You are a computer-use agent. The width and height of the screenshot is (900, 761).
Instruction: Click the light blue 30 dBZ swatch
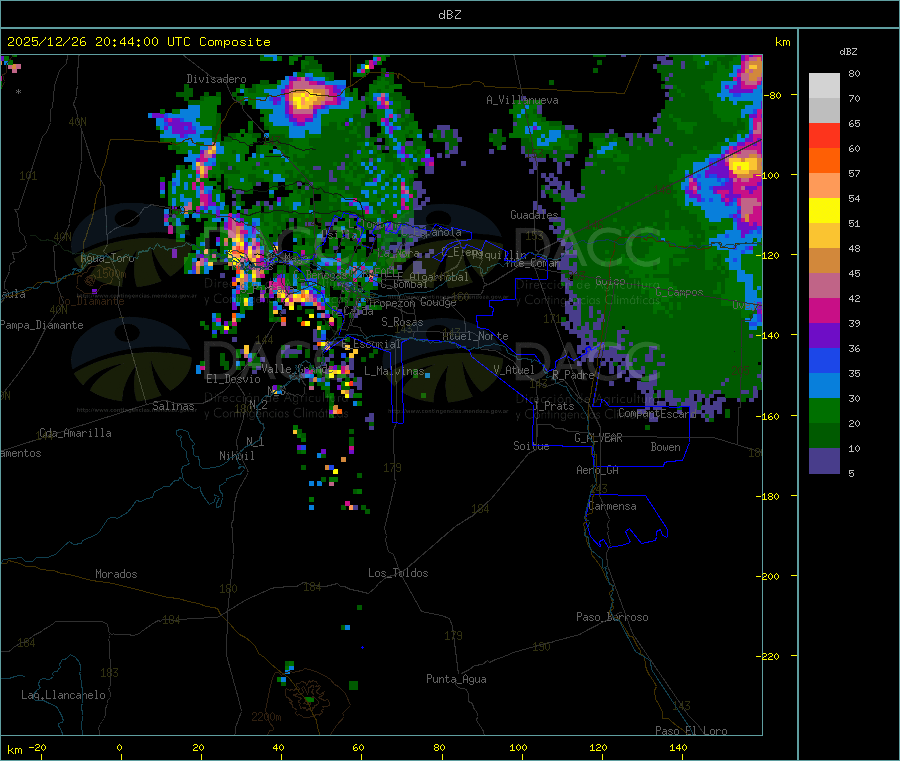[x=824, y=386]
